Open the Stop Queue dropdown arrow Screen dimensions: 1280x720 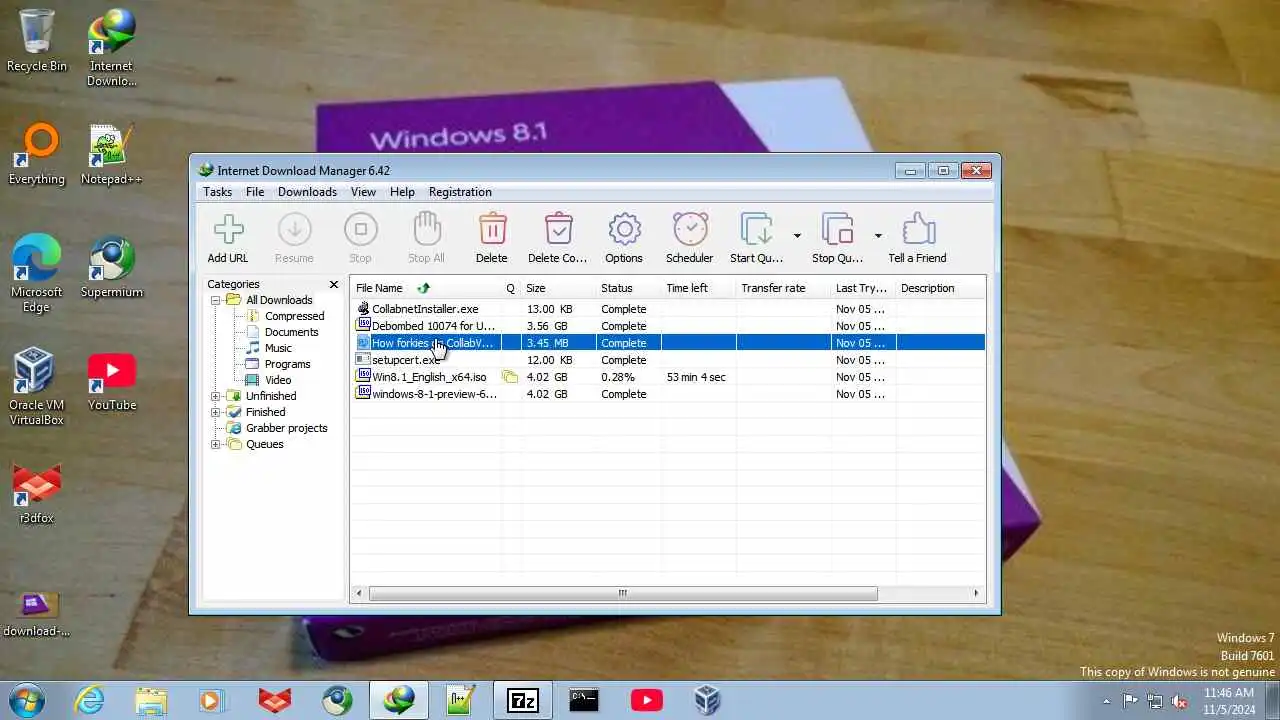pyautogui.click(x=878, y=236)
